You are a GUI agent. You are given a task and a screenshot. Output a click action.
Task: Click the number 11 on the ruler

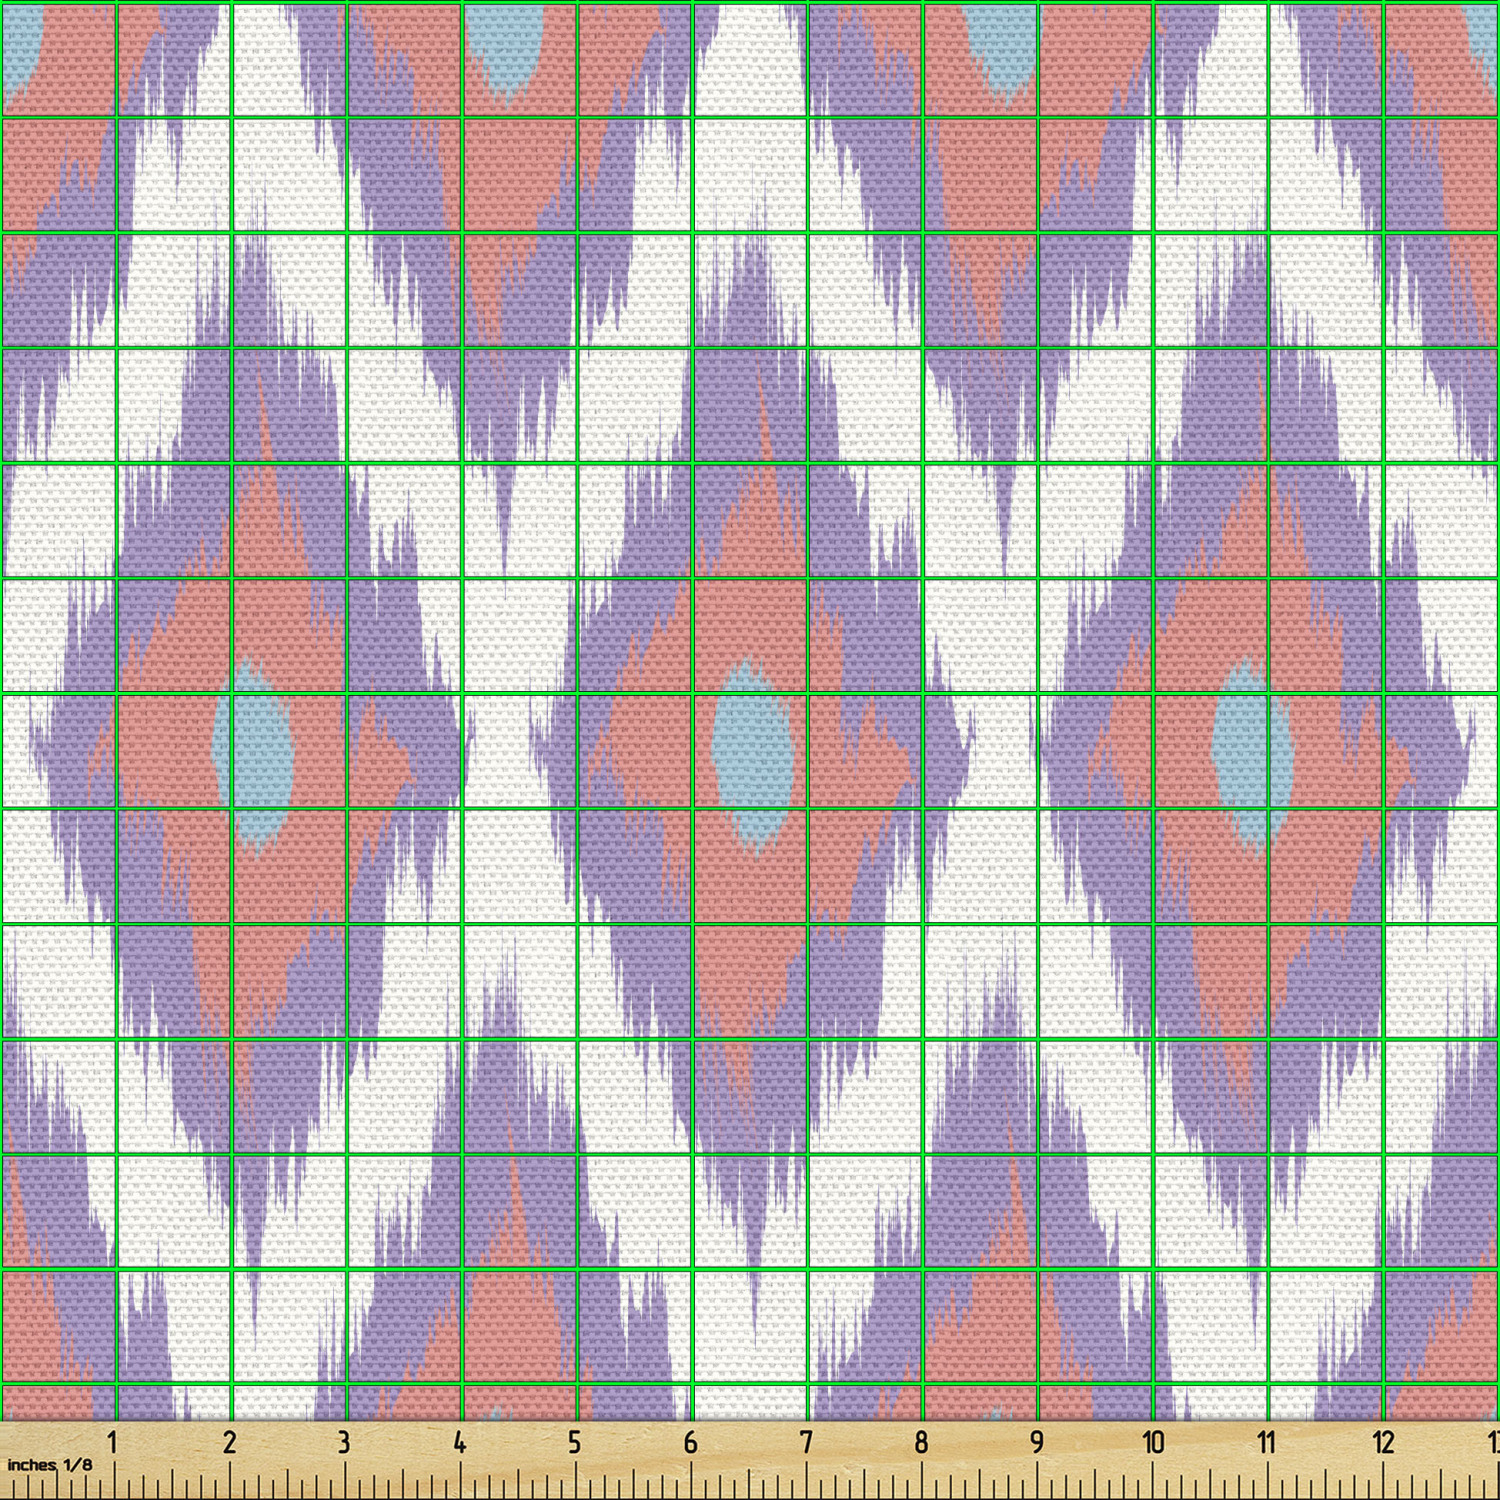[1267, 1443]
